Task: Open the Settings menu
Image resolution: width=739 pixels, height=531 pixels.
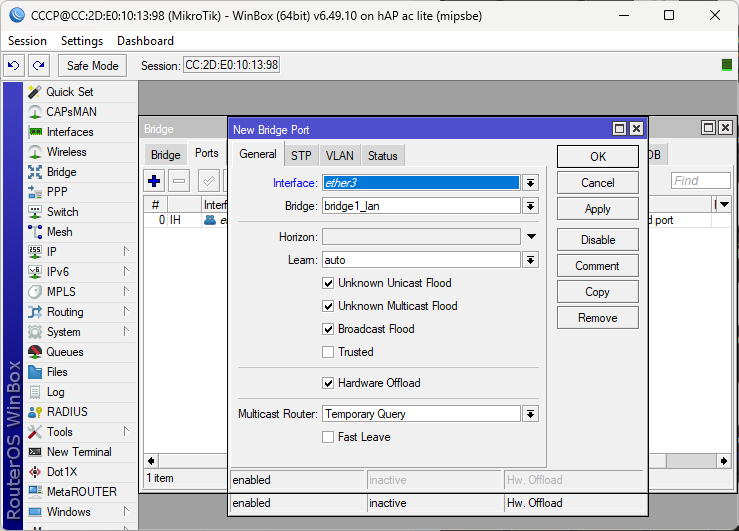Action: point(82,41)
